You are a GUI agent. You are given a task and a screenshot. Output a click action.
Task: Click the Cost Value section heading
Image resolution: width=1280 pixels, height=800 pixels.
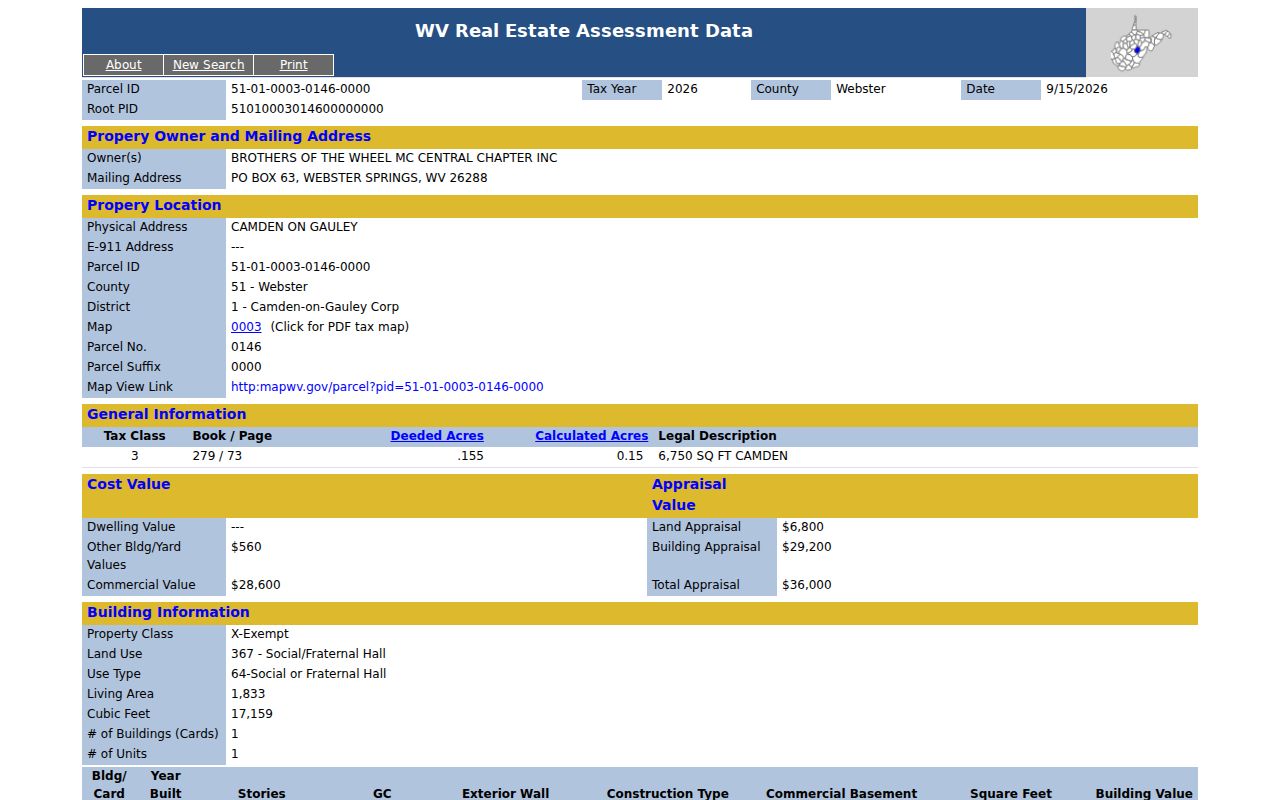[128, 485]
